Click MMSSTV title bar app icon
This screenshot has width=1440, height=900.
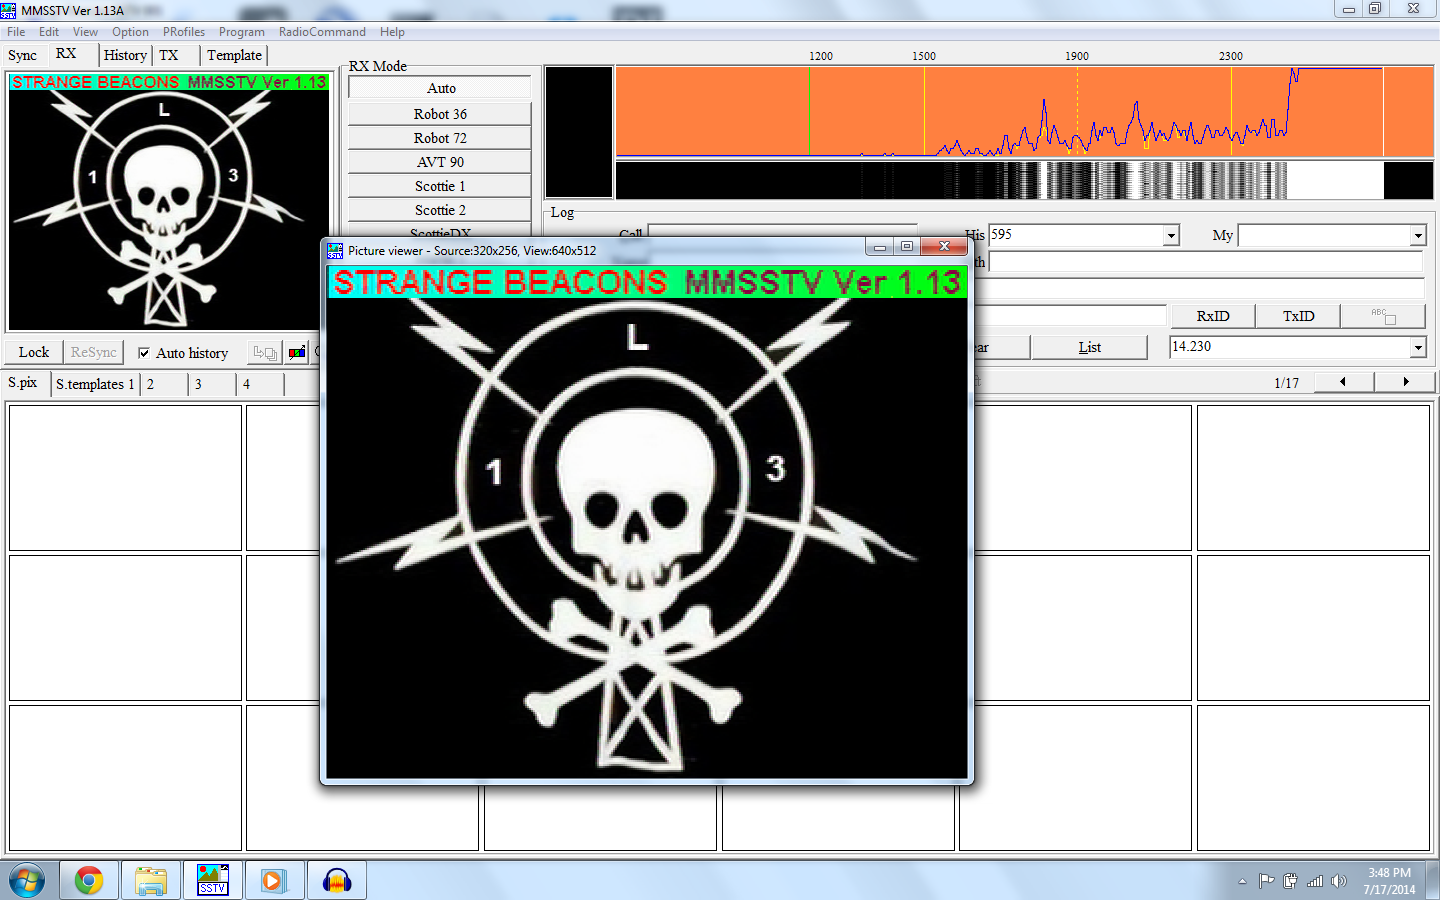point(8,10)
